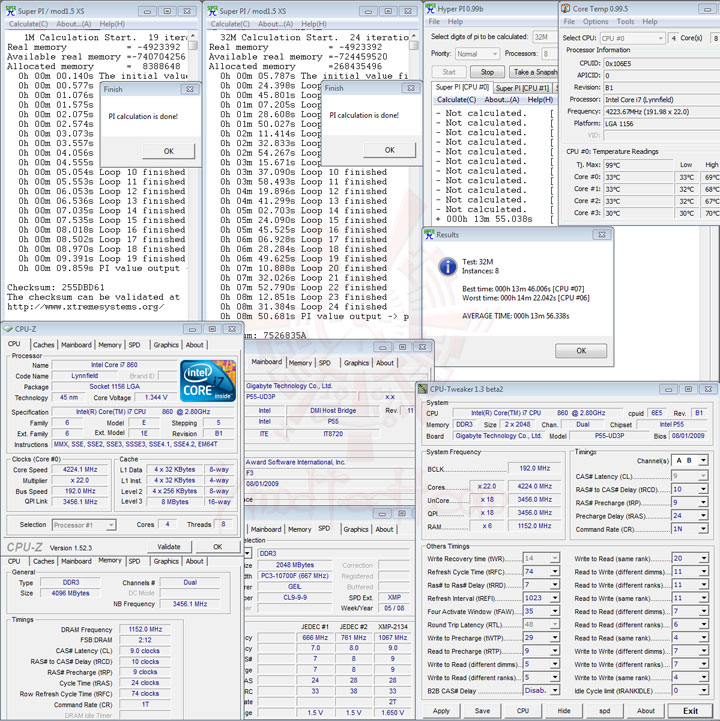This screenshot has height=721, width=720.
Task: Click the About button in CPU-Tweaker
Action: click(x=646, y=710)
